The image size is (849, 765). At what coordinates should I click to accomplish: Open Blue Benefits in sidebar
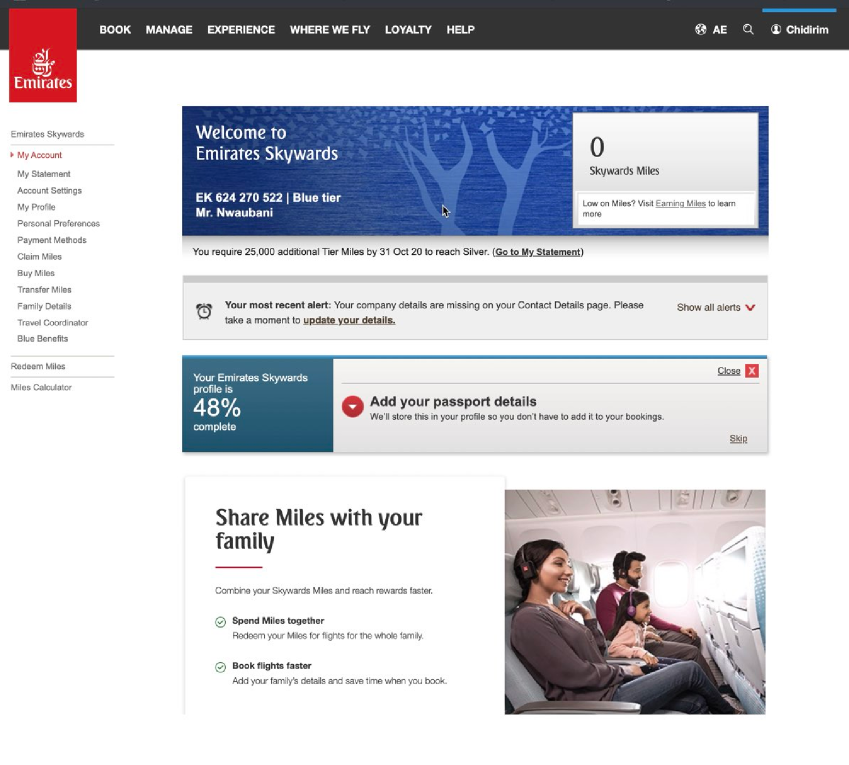point(43,338)
